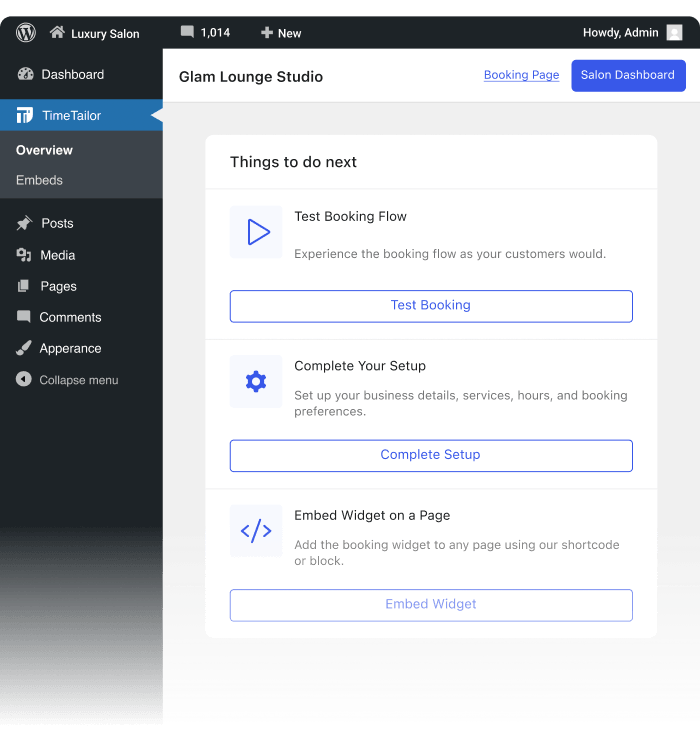Click the plus icon next to New
The image size is (700, 752).
(267, 33)
